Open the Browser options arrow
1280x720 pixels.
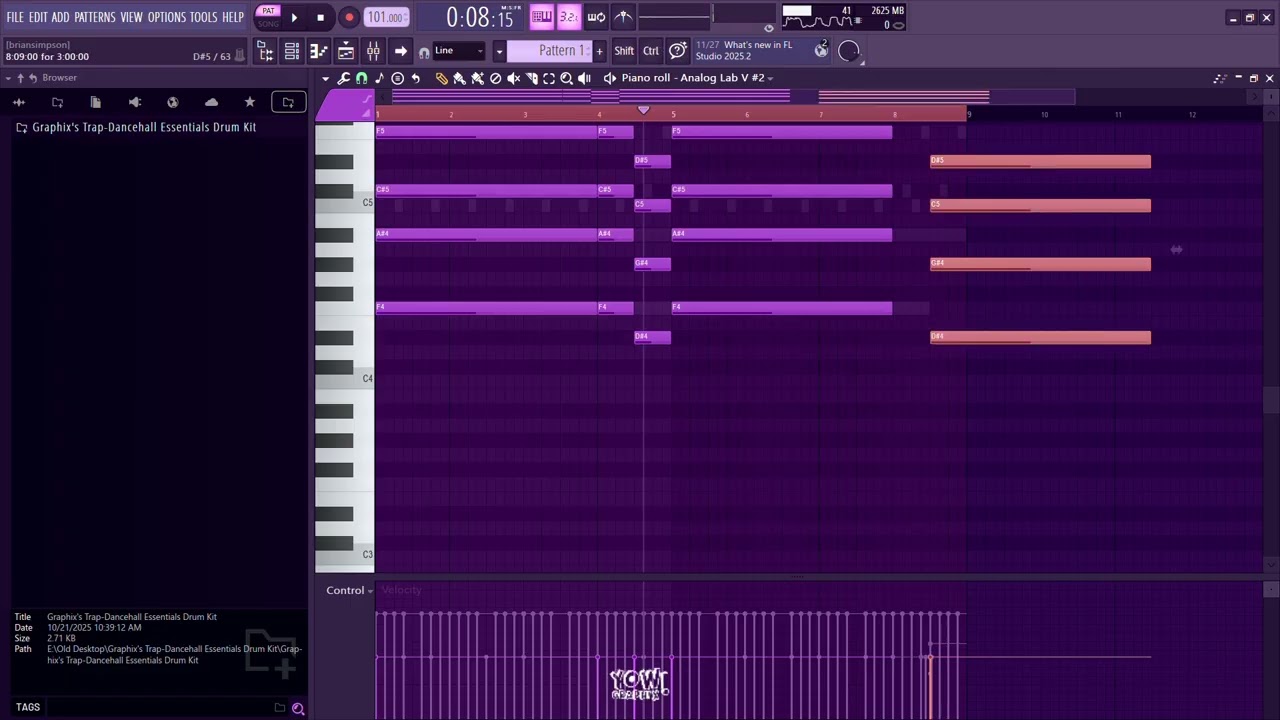(8, 78)
